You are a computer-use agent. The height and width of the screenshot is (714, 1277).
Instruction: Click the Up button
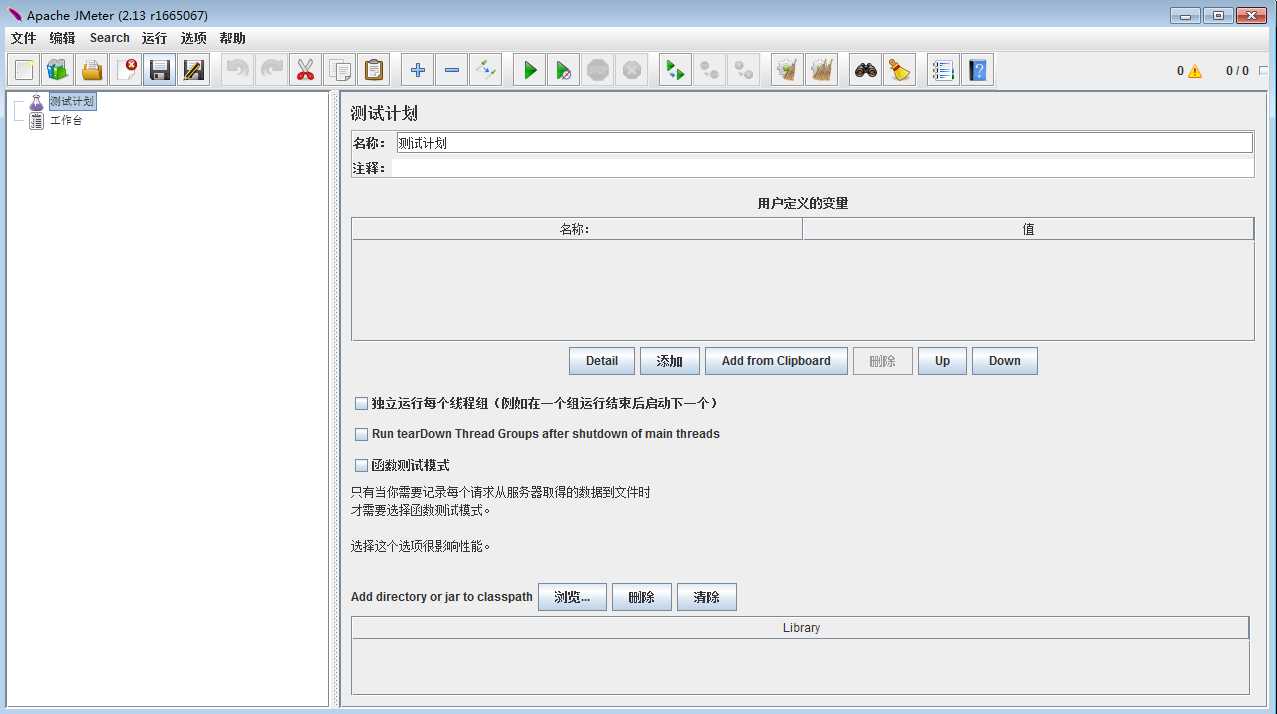[942, 361]
